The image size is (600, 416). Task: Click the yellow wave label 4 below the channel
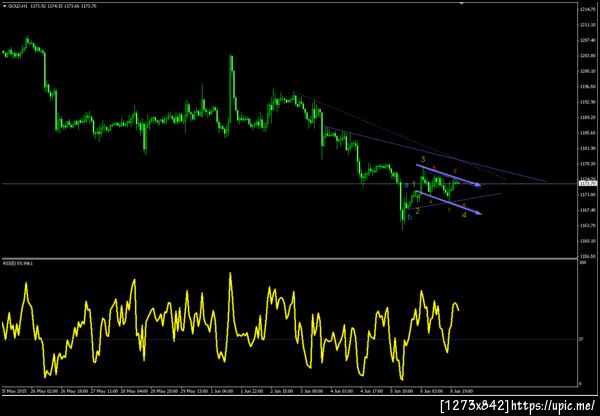point(464,215)
